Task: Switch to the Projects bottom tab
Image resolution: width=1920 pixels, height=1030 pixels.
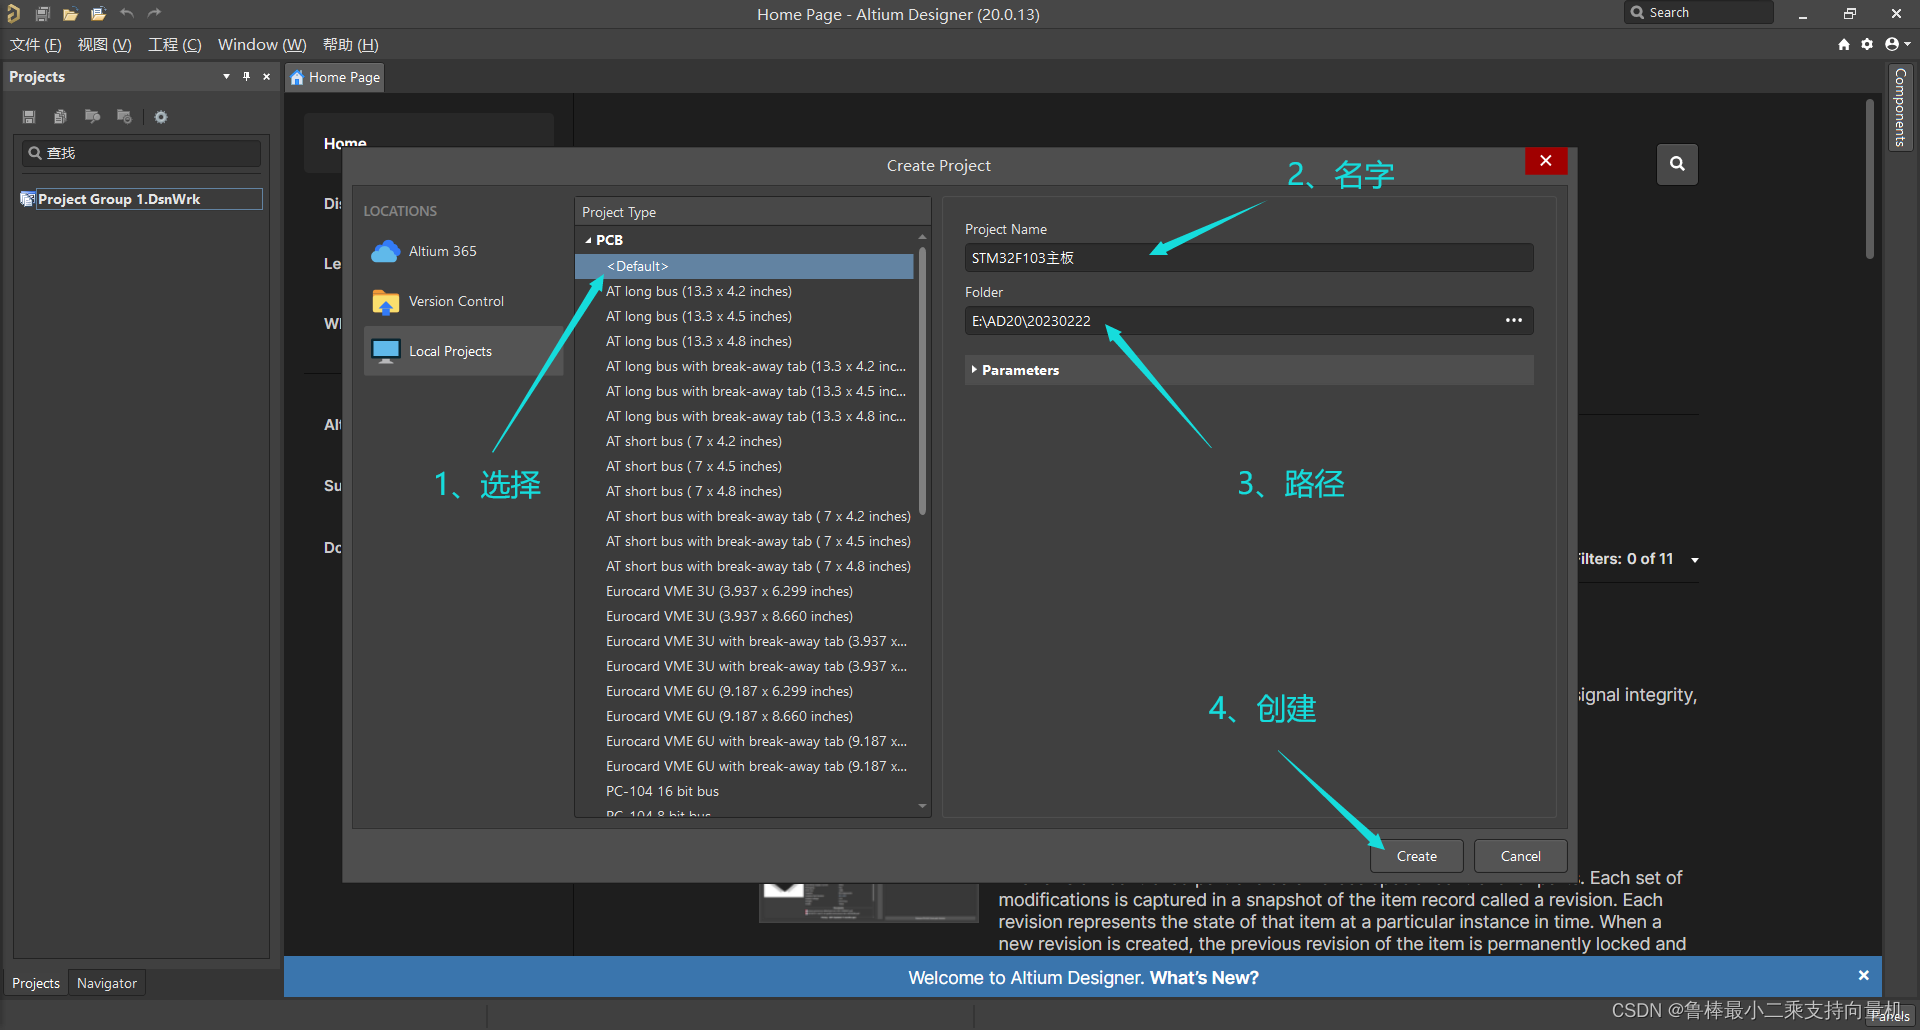Action: [36, 983]
